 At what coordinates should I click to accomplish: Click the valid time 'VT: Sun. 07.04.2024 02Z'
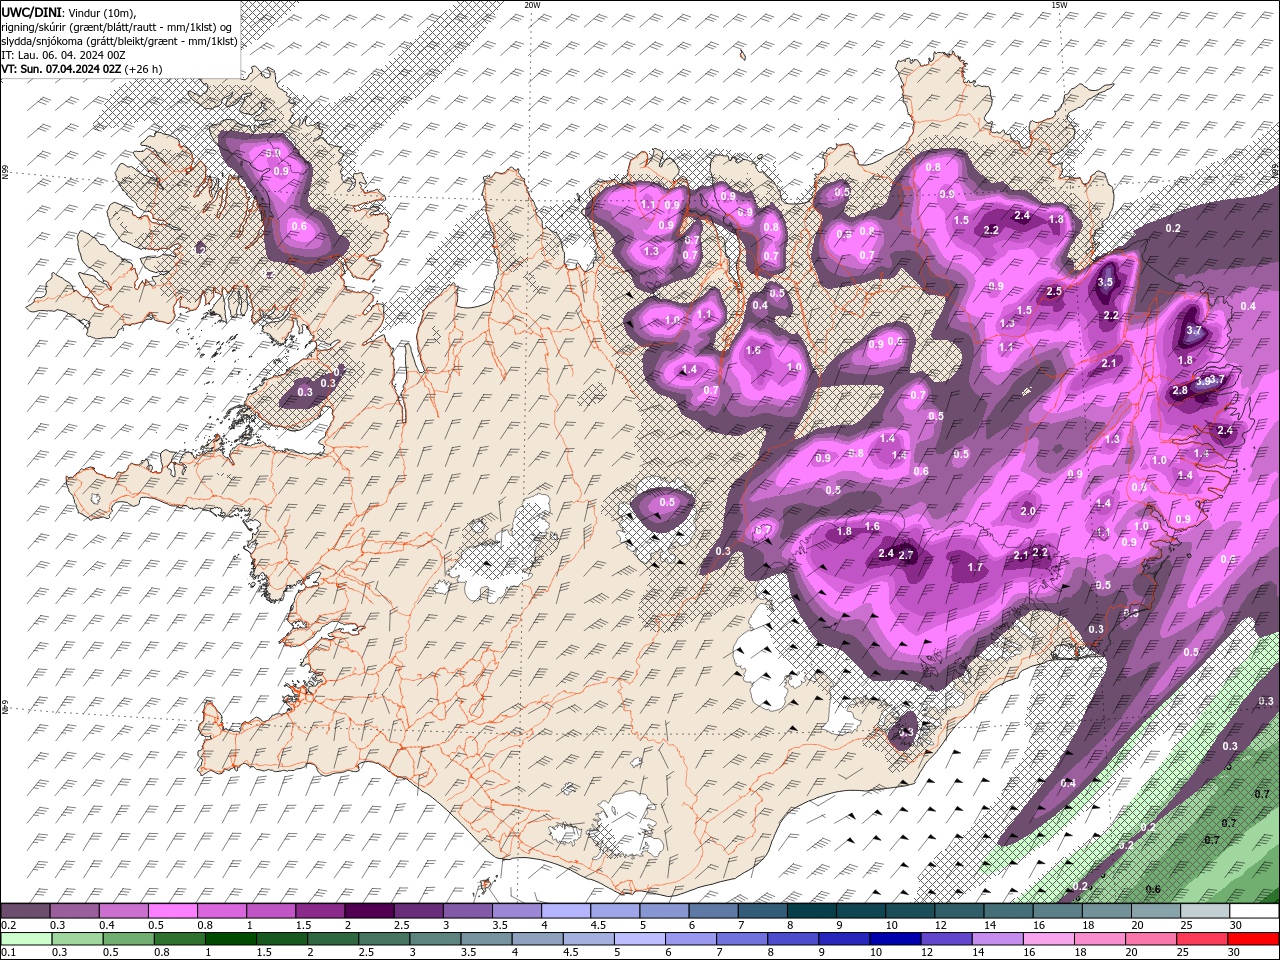click(x=61, y=69)
